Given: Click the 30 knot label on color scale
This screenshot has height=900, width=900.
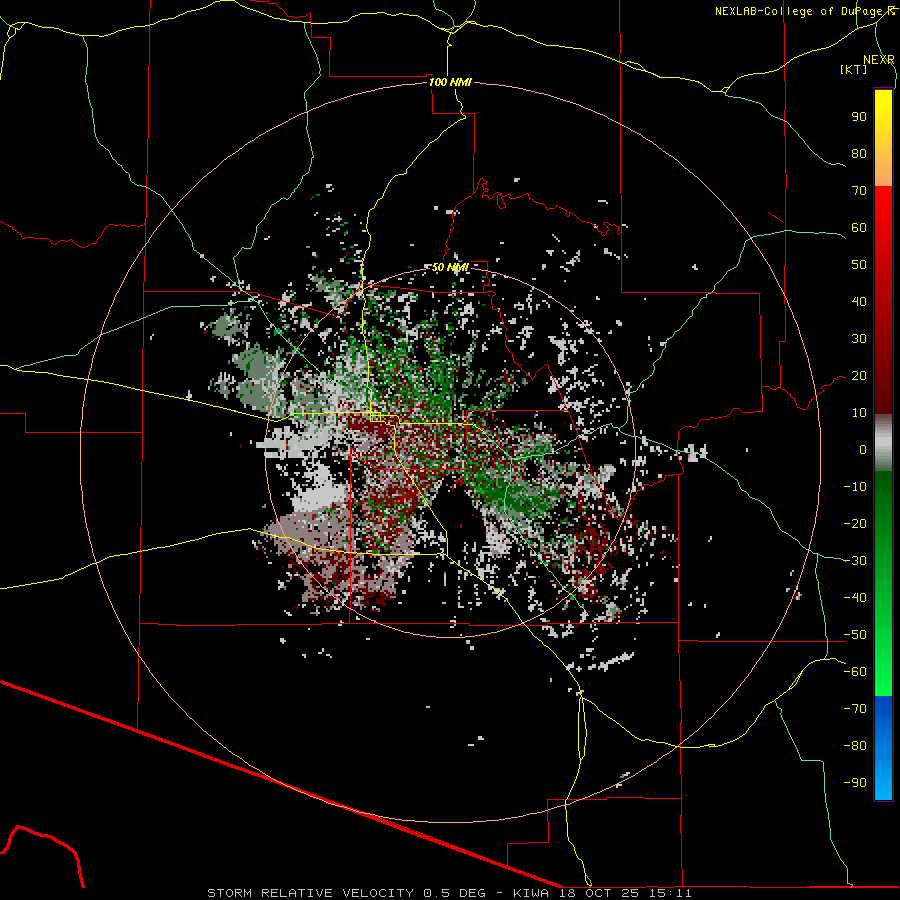Looking at the screenshot, I should [x=859, y=339].
